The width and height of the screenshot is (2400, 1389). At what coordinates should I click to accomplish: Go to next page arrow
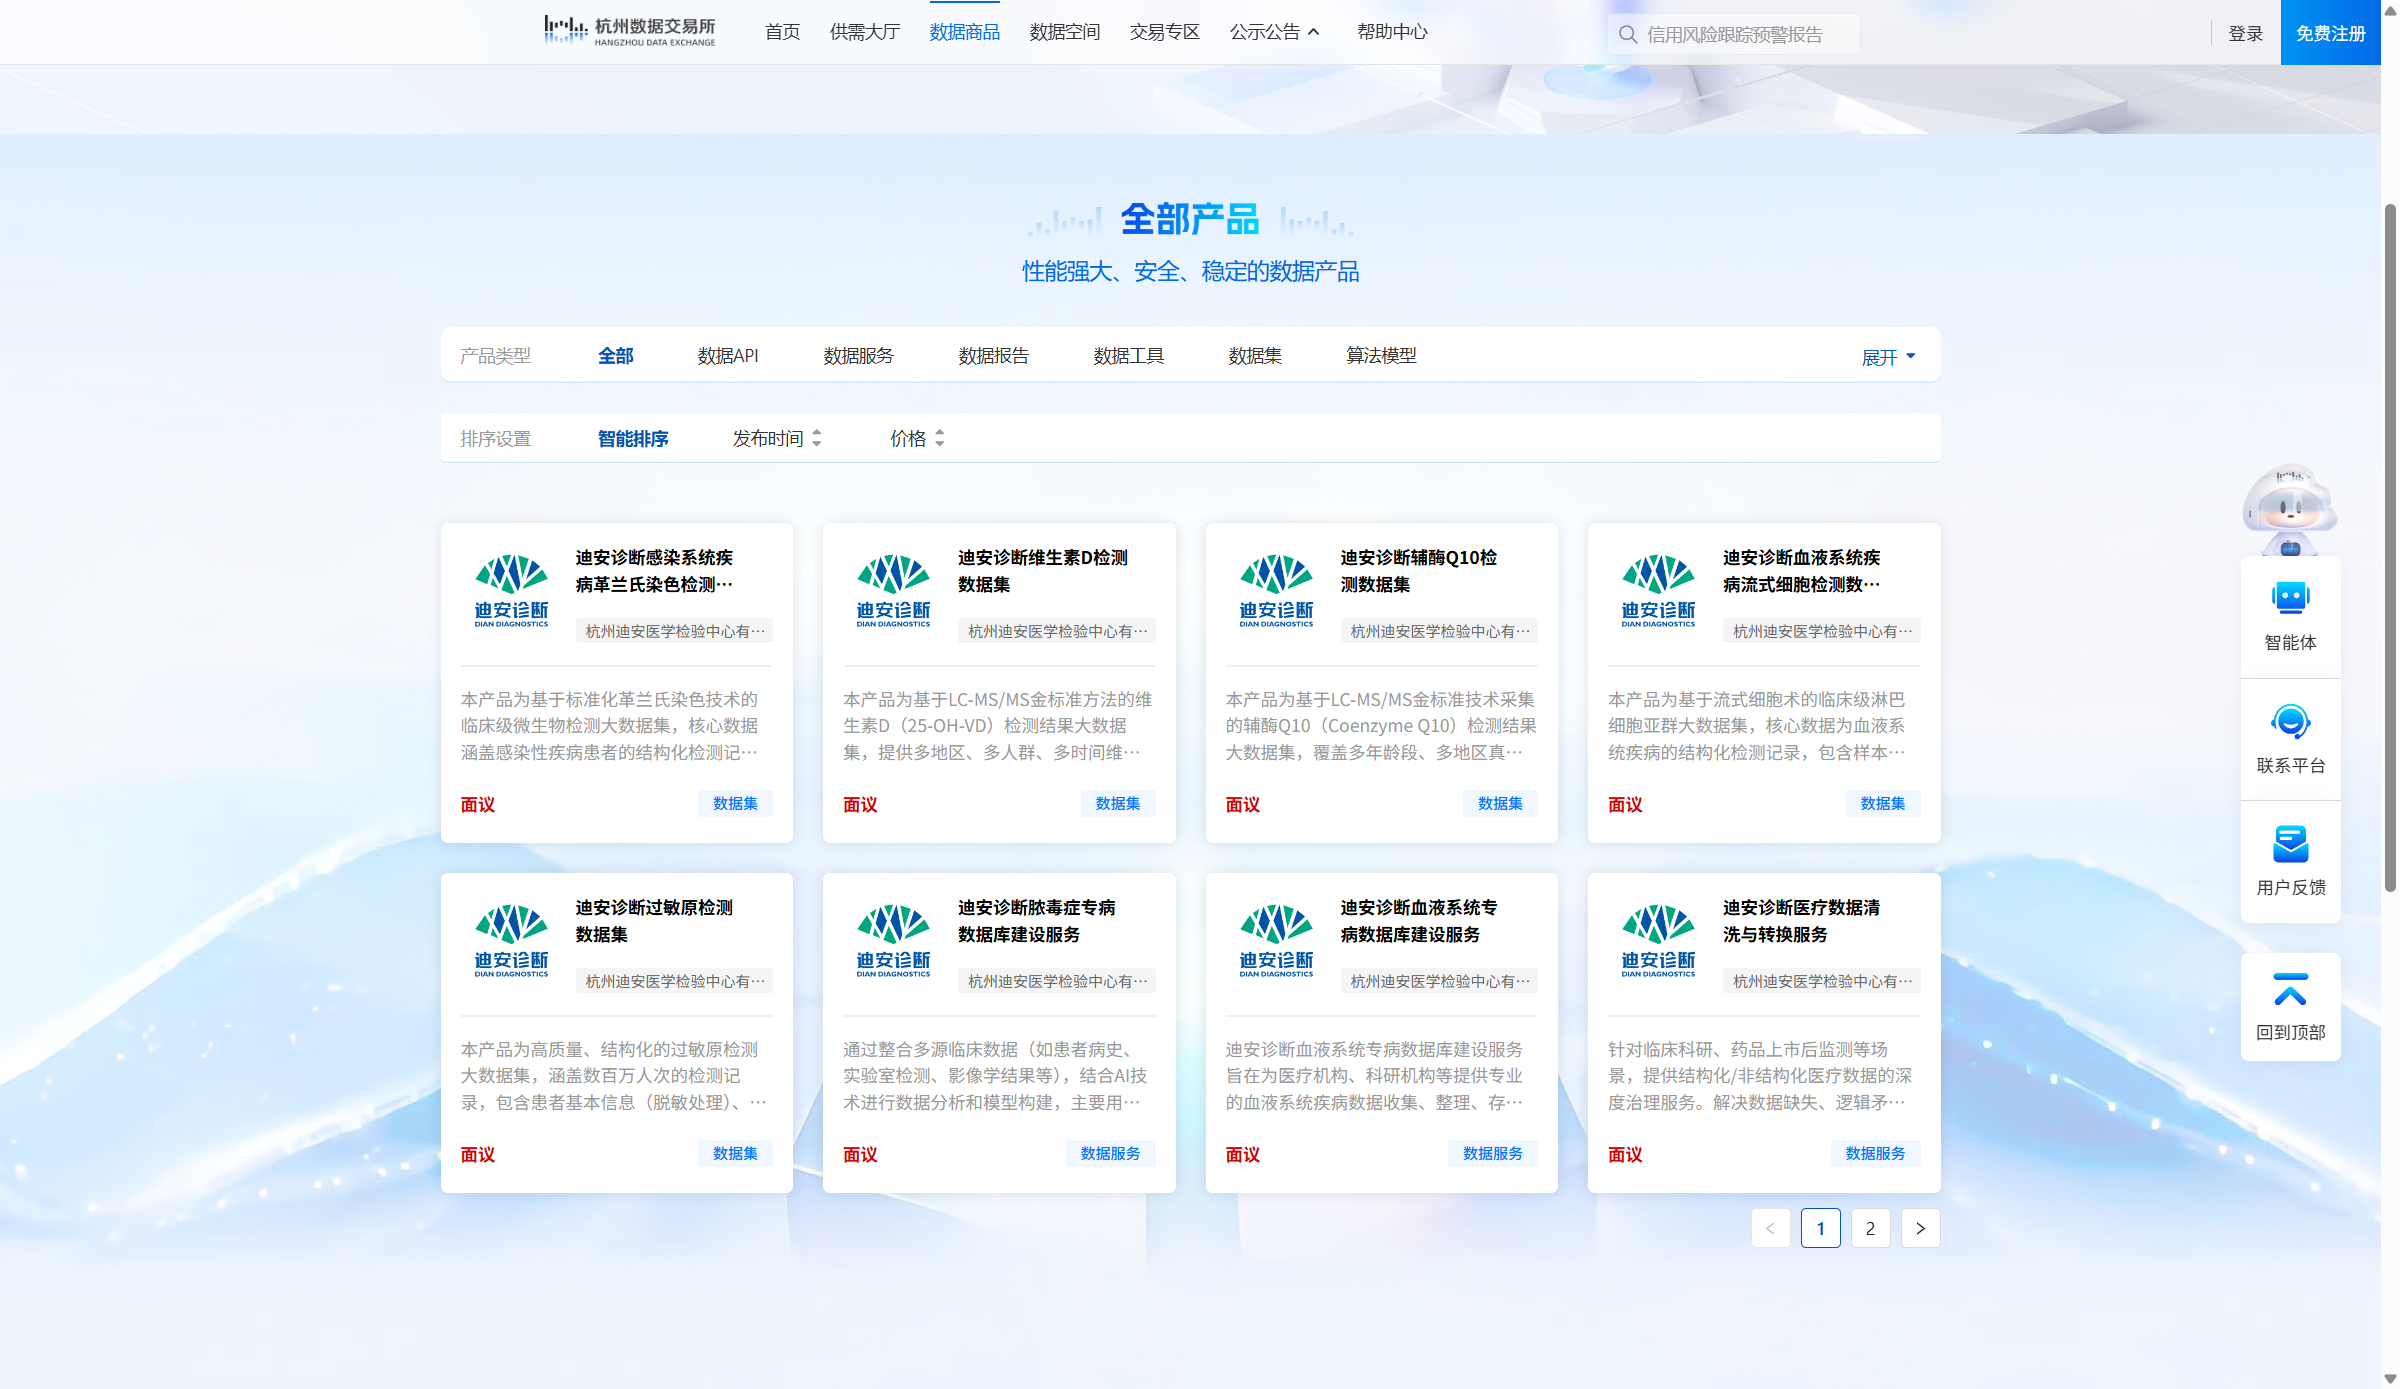1920,1228
